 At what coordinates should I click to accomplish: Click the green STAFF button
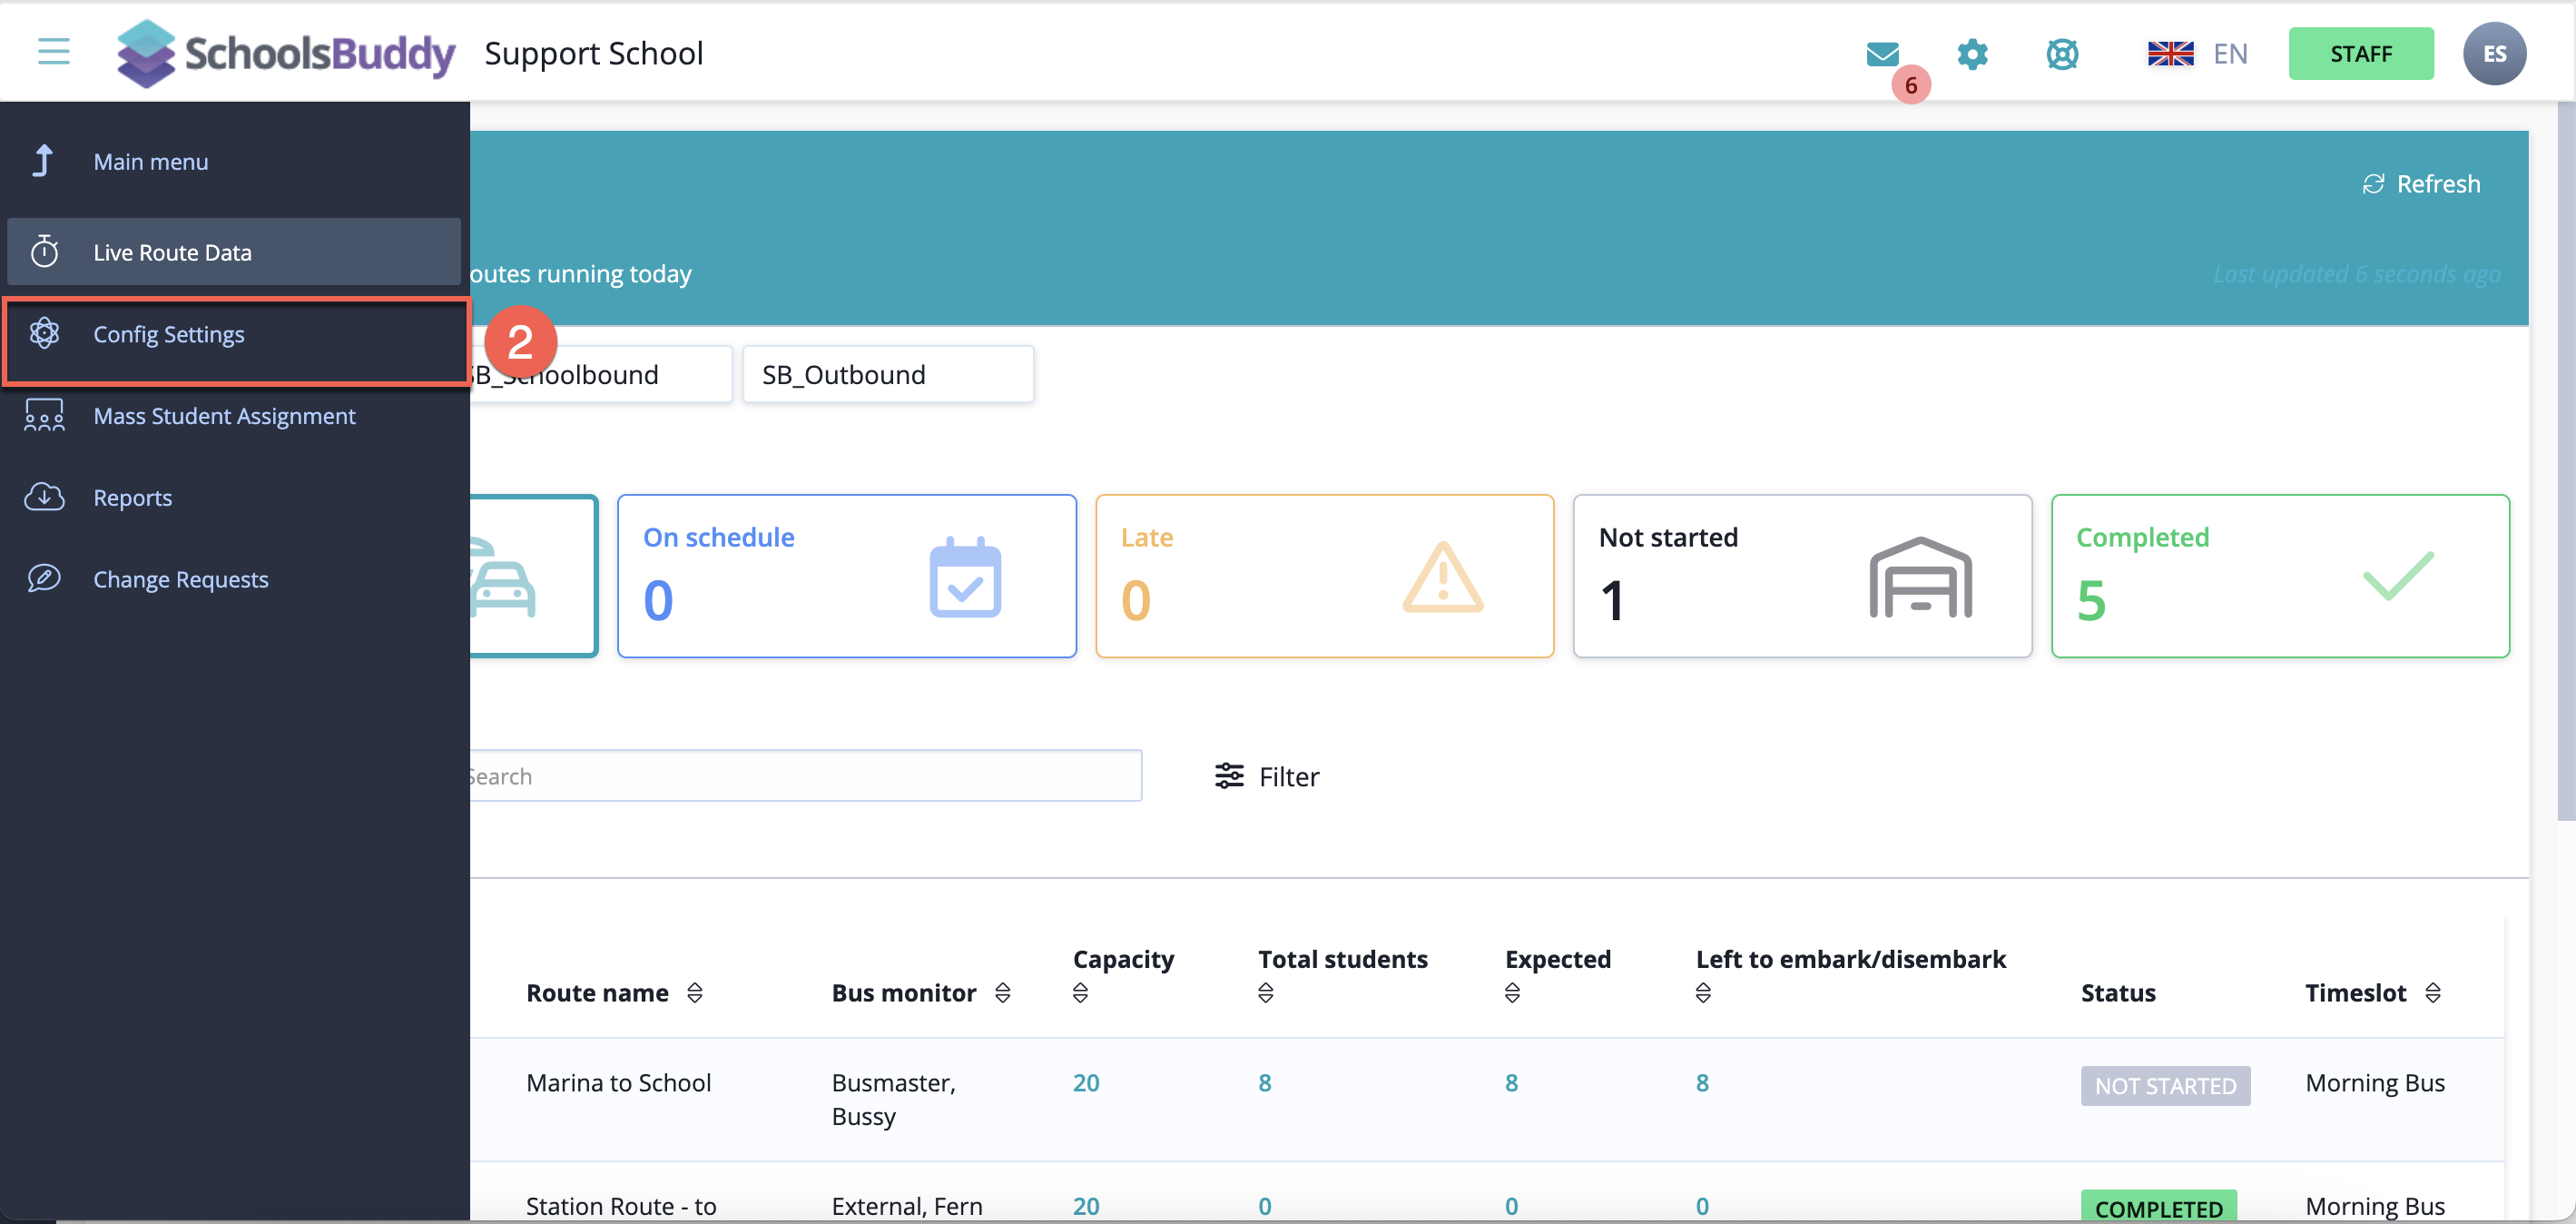(x=2360, y=54)
